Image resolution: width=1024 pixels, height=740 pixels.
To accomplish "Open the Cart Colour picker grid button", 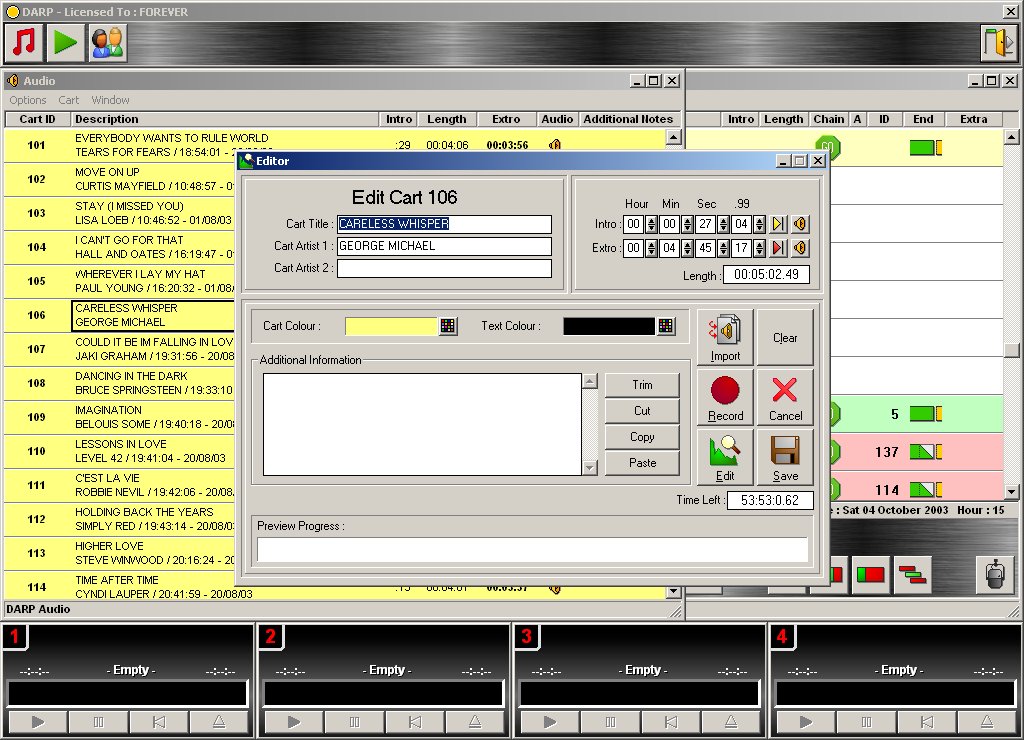I will (448, 326).
